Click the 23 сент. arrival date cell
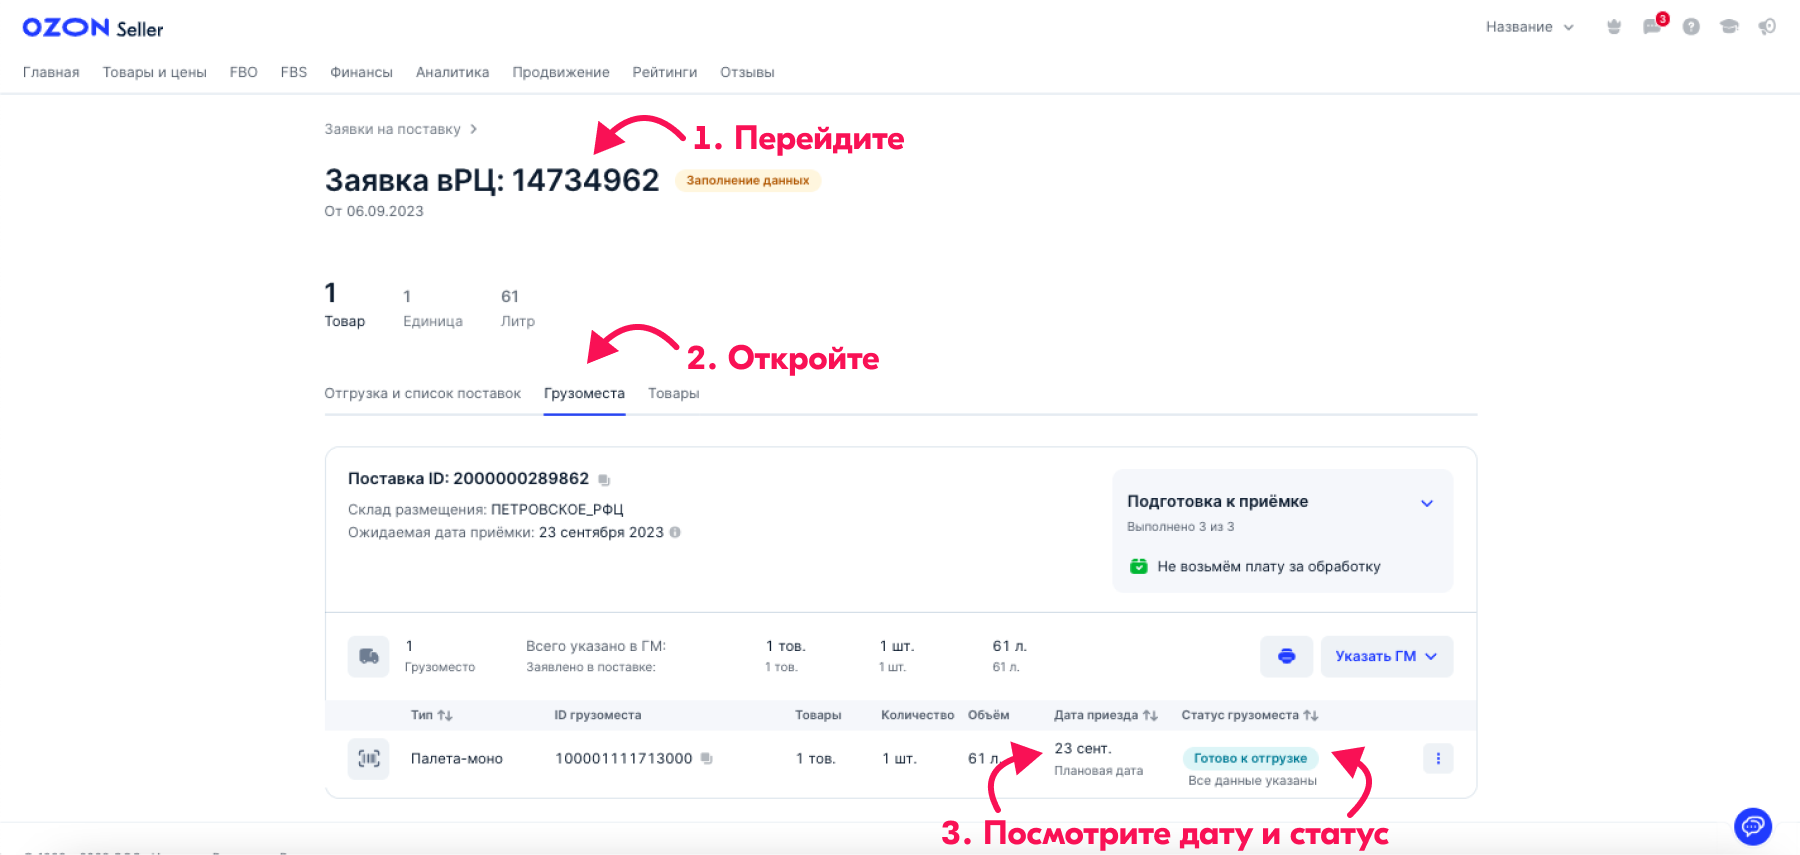The image size is (1800, 855). [x=1083, y=748]
